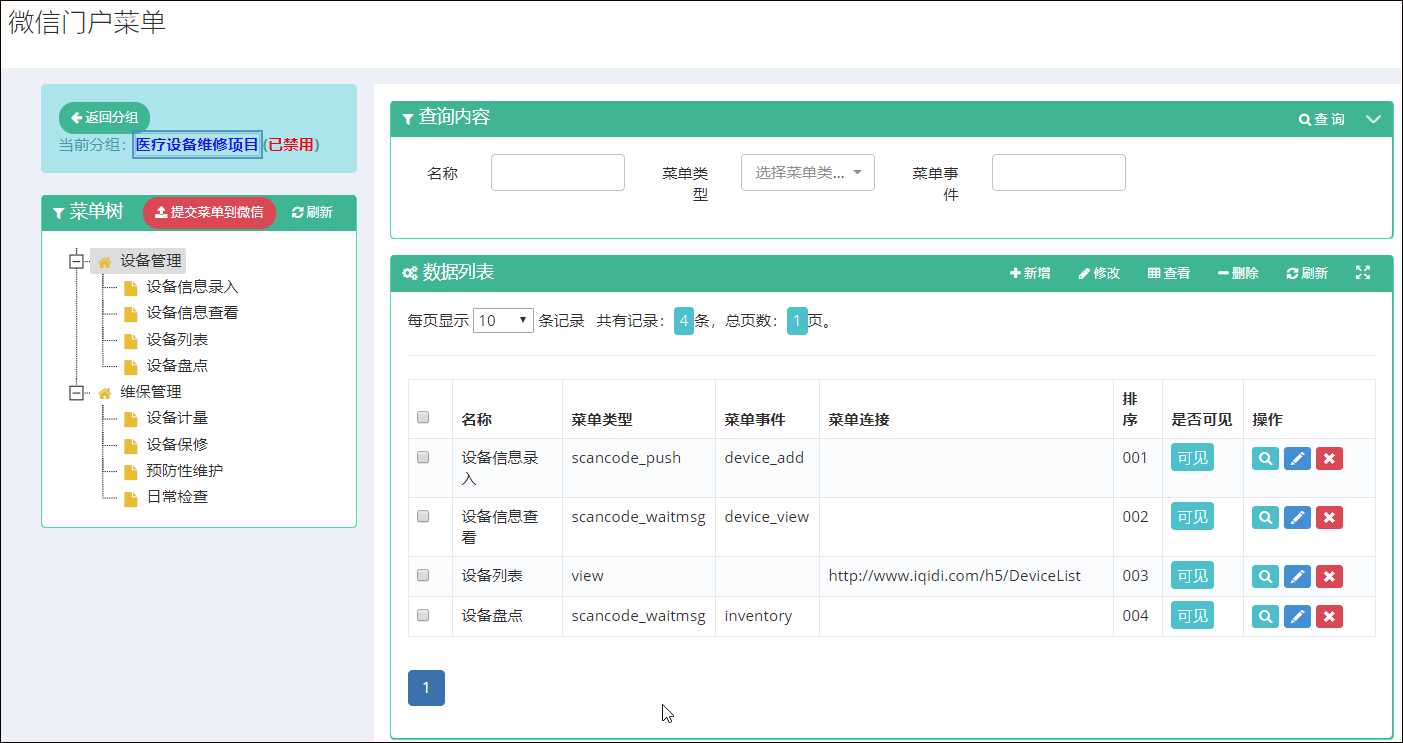This screenshot has height=743, width=1403.
Task: Collapse the 维保管理 tree node
Action: pyautogui.click(x=76, y=392)
